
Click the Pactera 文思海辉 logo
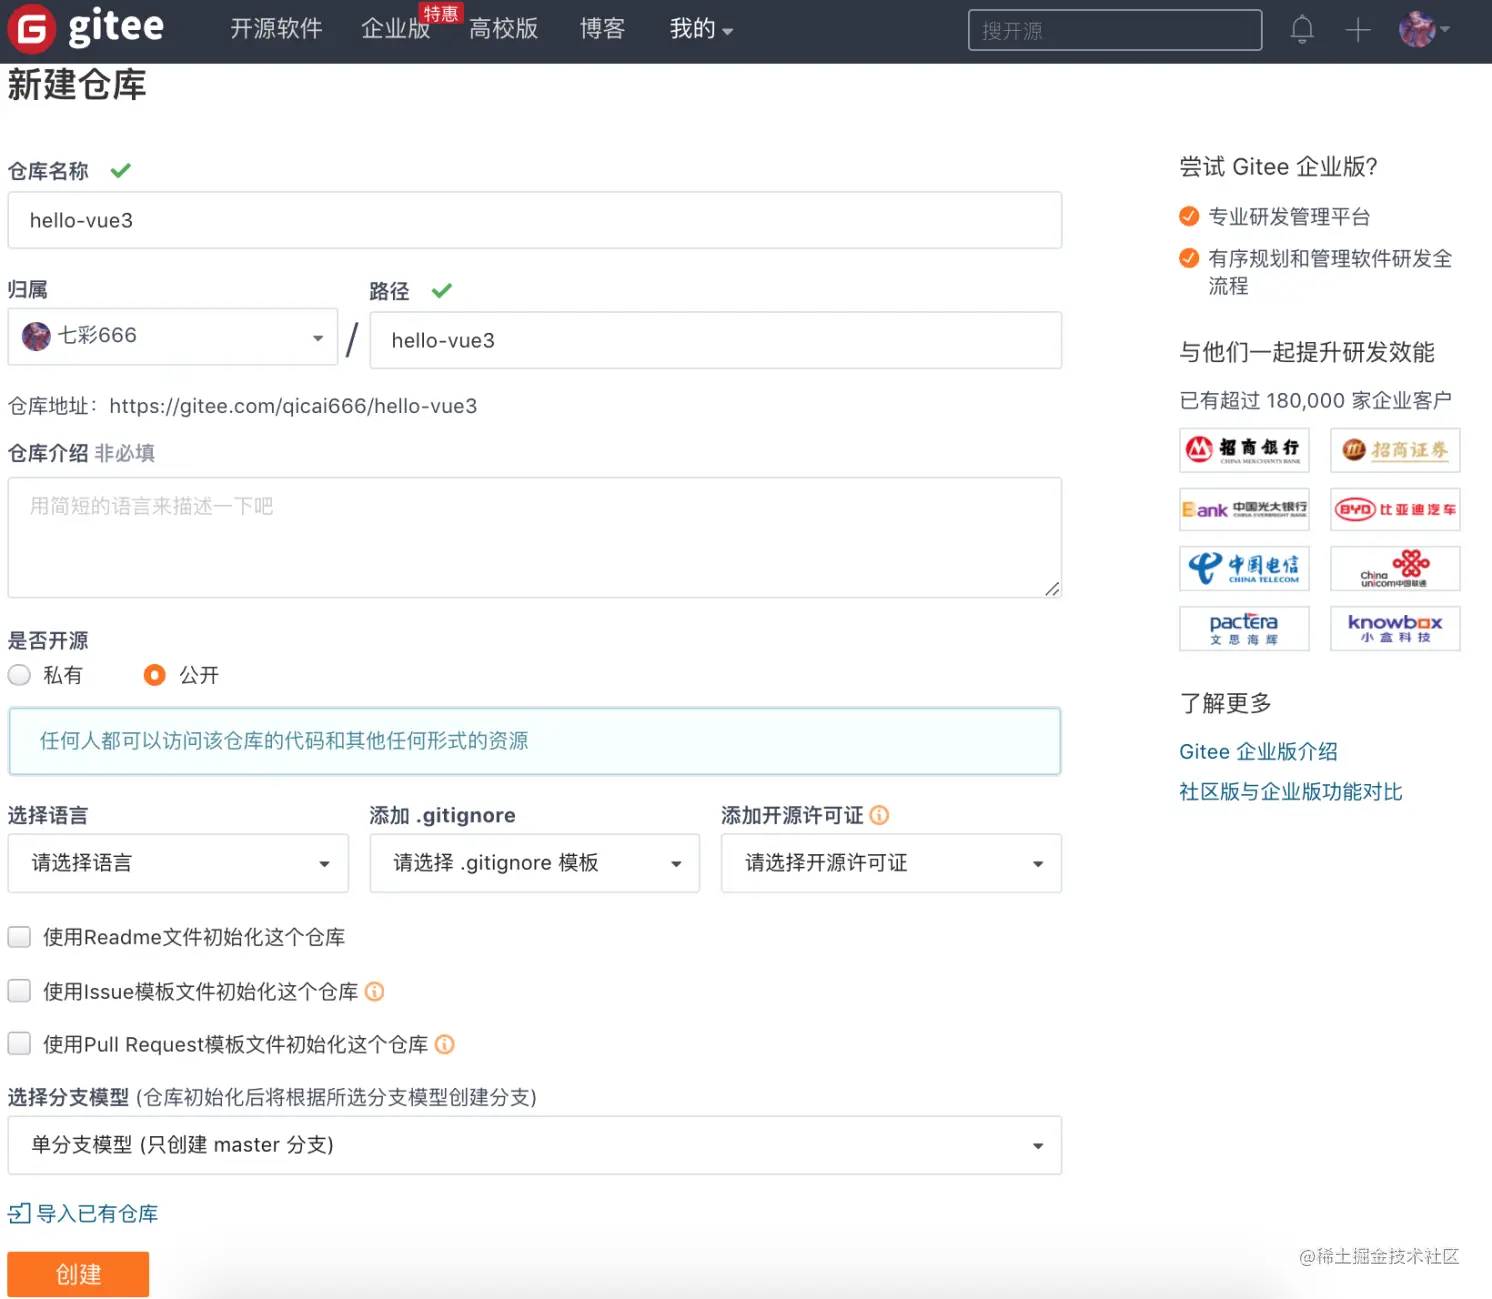(1244, 629)
